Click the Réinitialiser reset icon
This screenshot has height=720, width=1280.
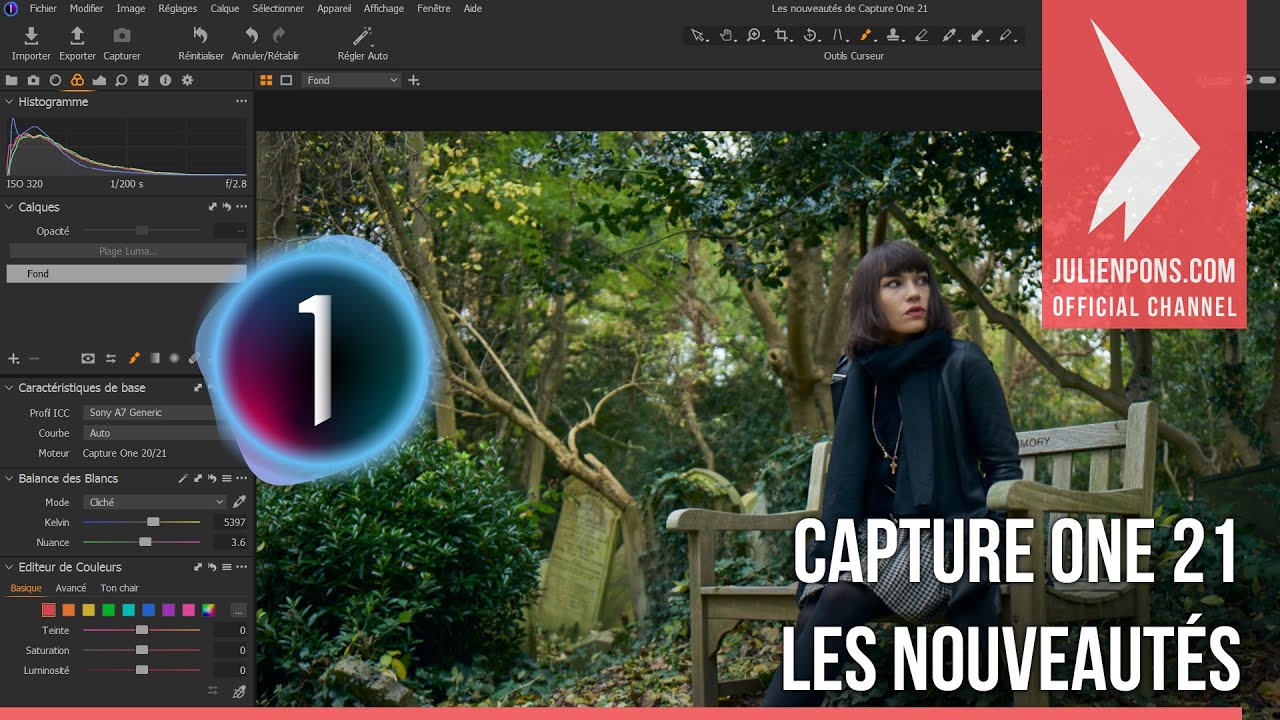point(200,36)
